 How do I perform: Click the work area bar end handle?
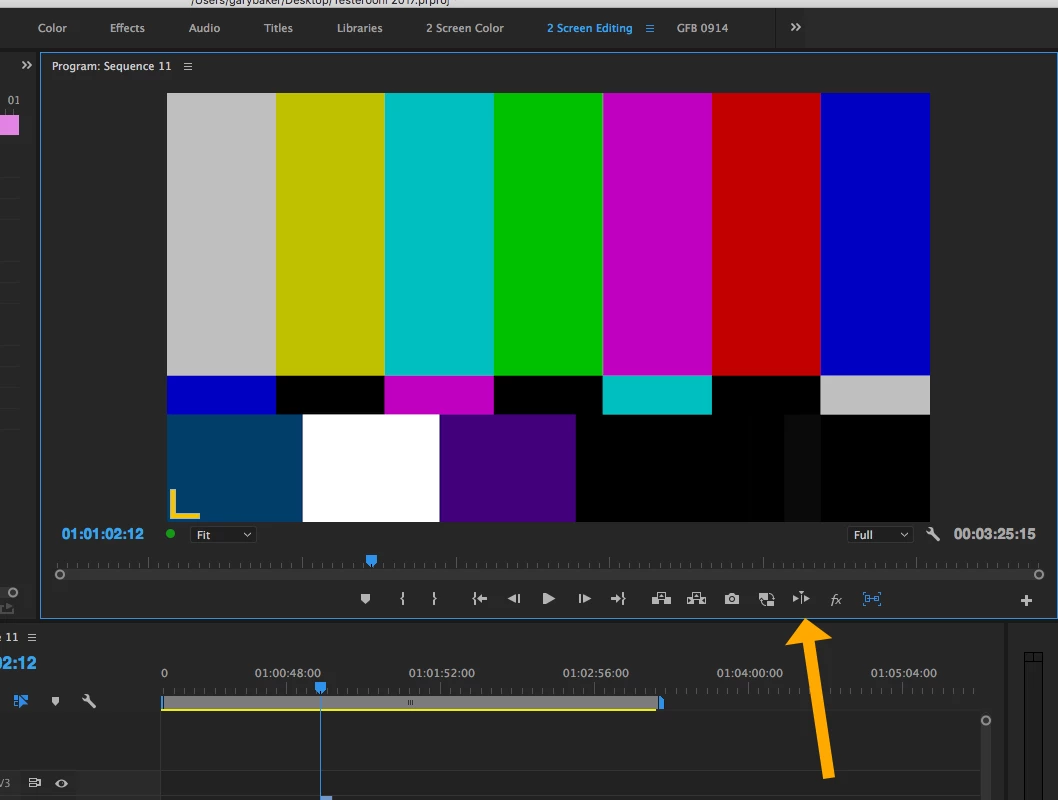(x=661, y=703)
